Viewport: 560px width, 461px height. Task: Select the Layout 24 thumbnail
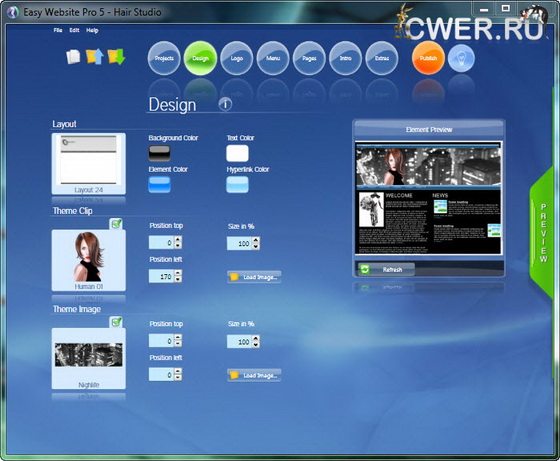(x=89, y=164)
